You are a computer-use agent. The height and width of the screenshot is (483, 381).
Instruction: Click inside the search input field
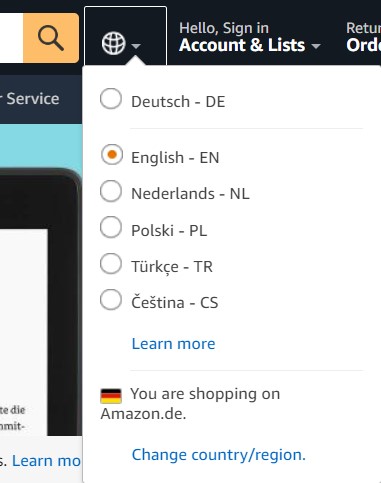[x=11, y=38]
